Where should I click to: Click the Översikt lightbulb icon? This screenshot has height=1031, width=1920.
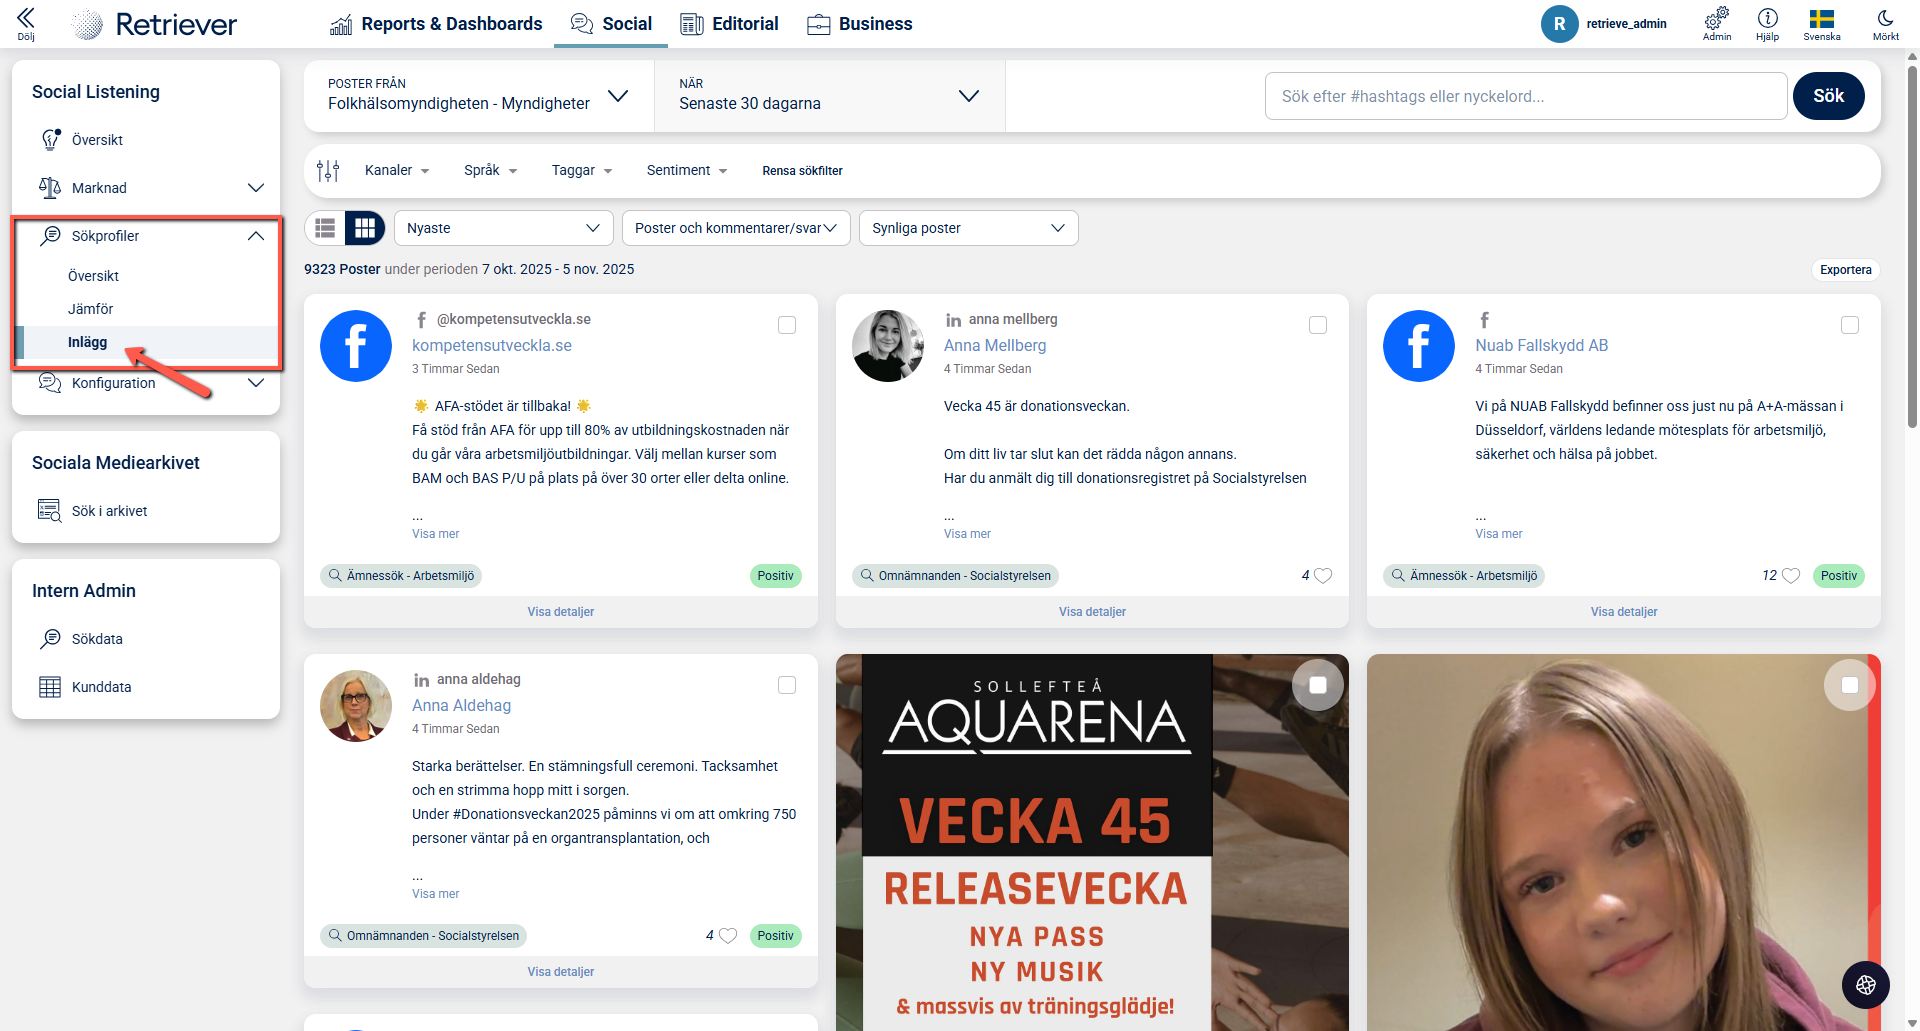point(50,140)
